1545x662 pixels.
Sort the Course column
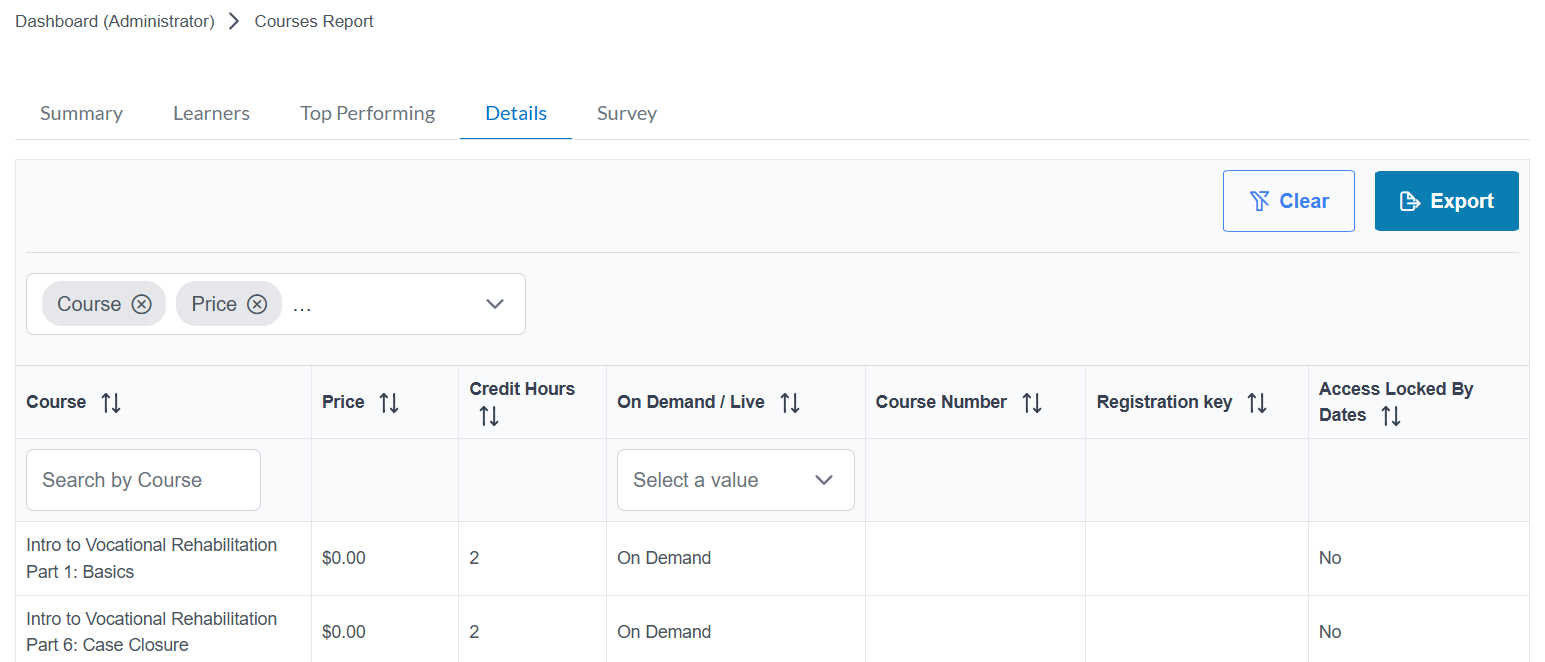pyautogui.click(x=110, y=402)
